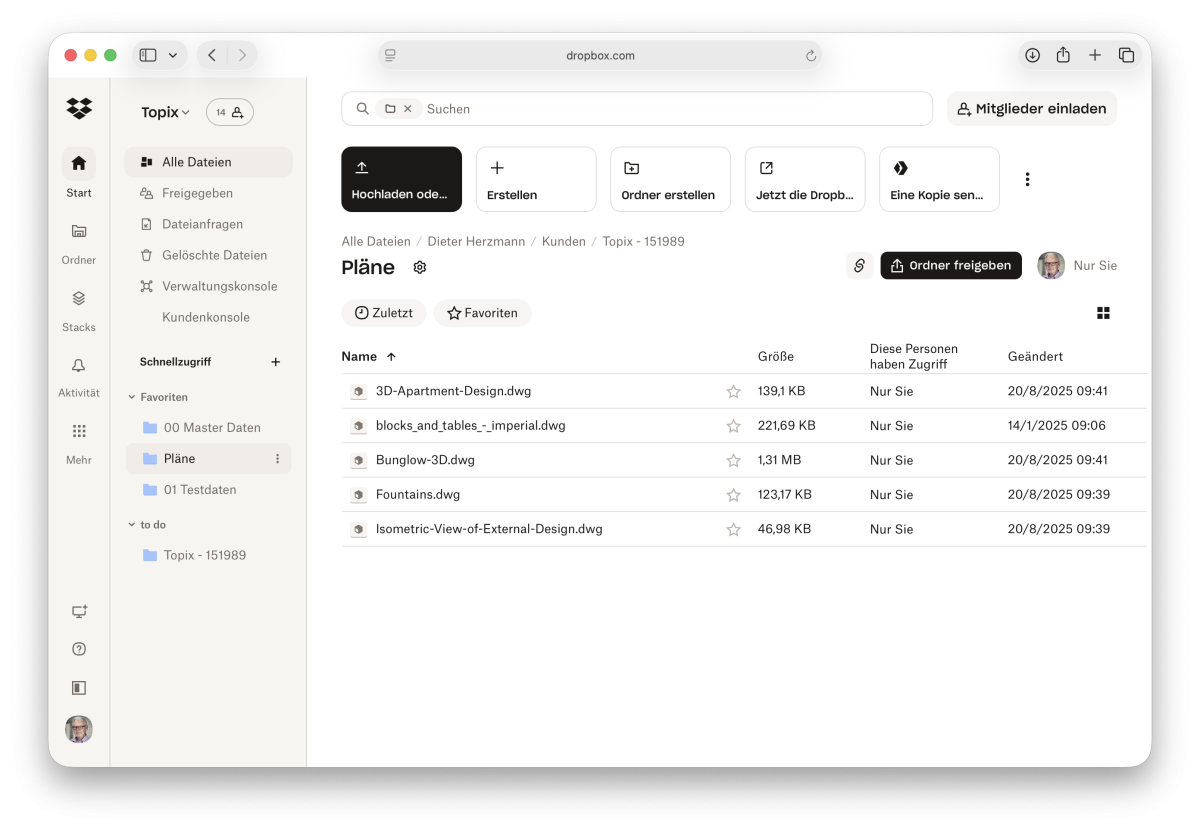Toggle favorite star for Bunglow-3D.dwg
Screen dimensions: 1200x831
coord(733,461)
